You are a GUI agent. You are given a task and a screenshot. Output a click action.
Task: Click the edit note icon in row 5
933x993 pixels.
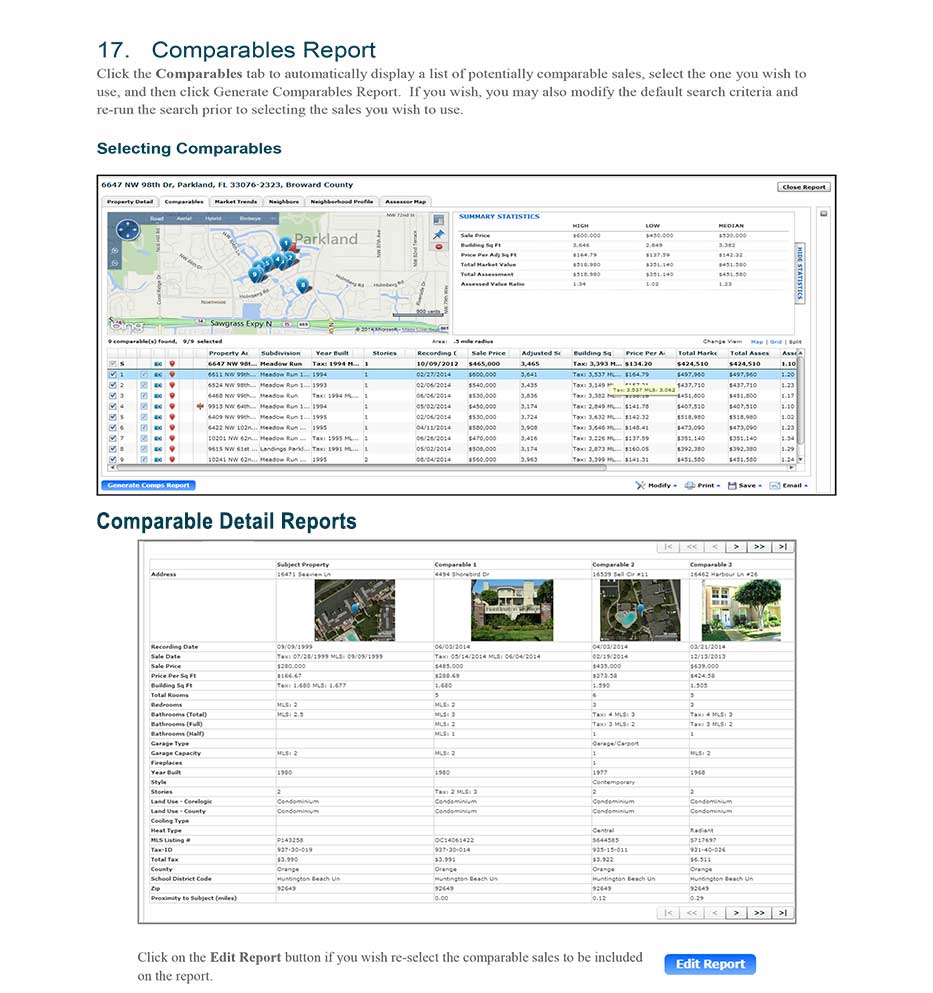pyautogui.click(x=144, y=417)
